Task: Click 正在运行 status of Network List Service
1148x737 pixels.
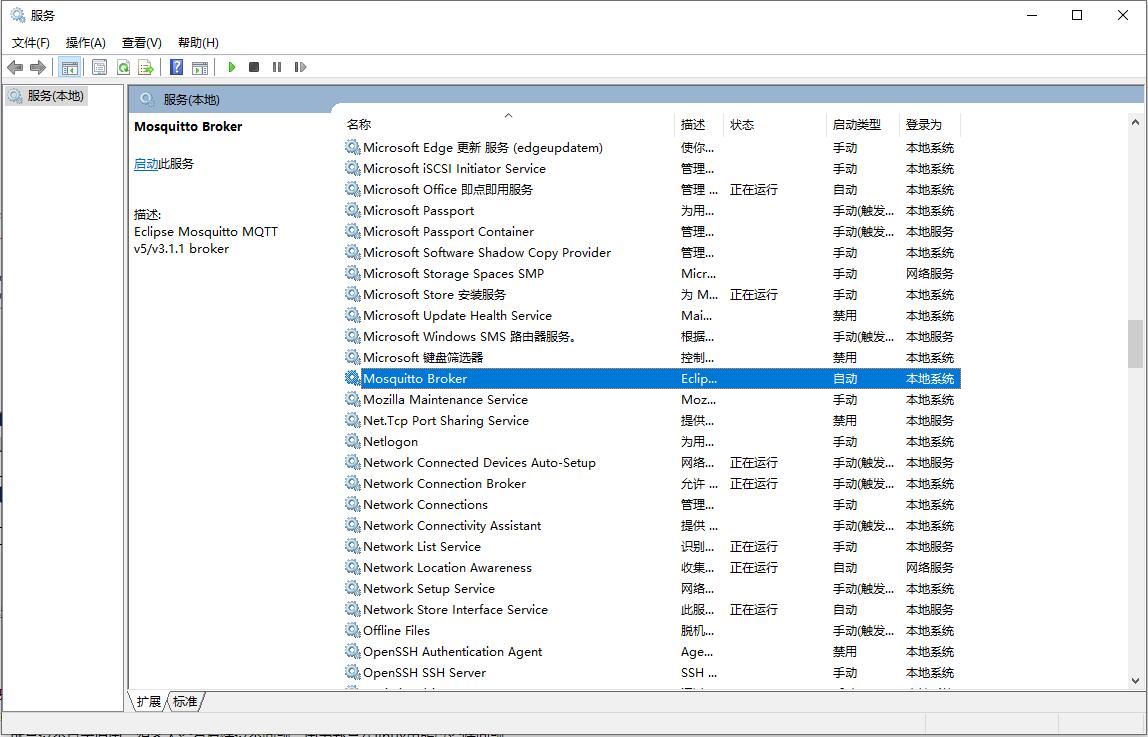Action: [754, 547]
